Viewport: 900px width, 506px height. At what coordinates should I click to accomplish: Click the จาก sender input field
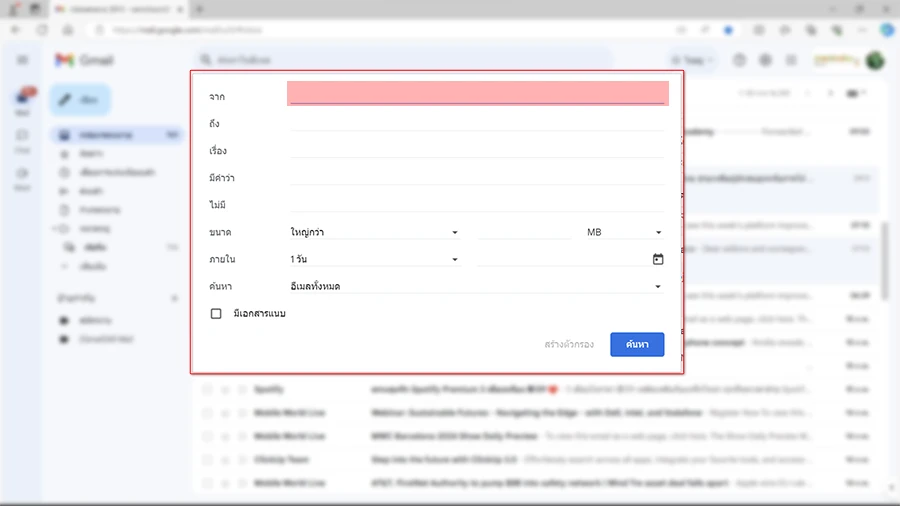pyautogui.click(x=477, y=95)
